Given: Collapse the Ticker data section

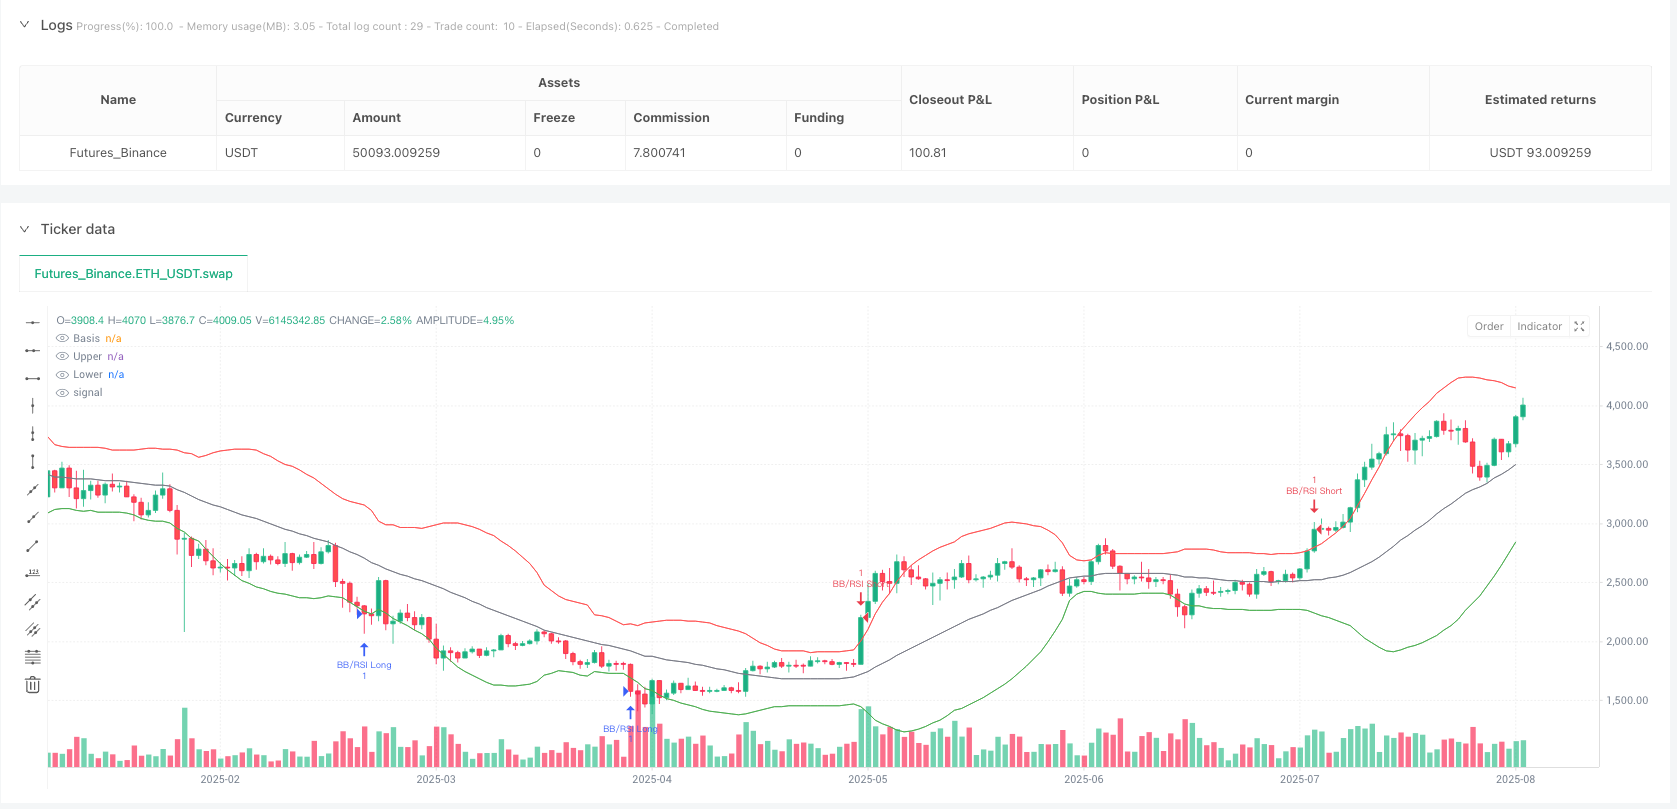Looking at the screenshot, I should pos(25,229).
